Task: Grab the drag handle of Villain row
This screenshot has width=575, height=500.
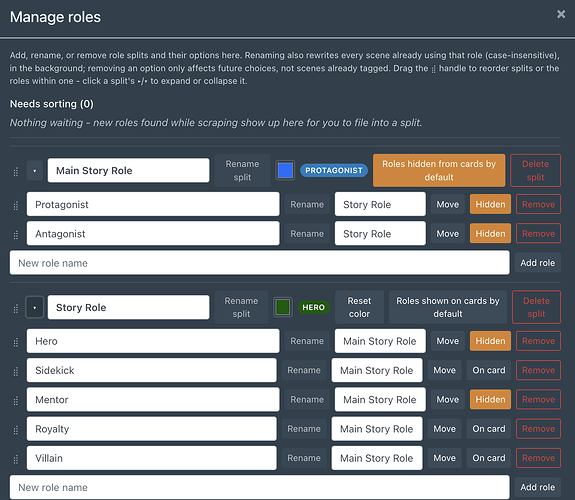Action: coord(16,459)
